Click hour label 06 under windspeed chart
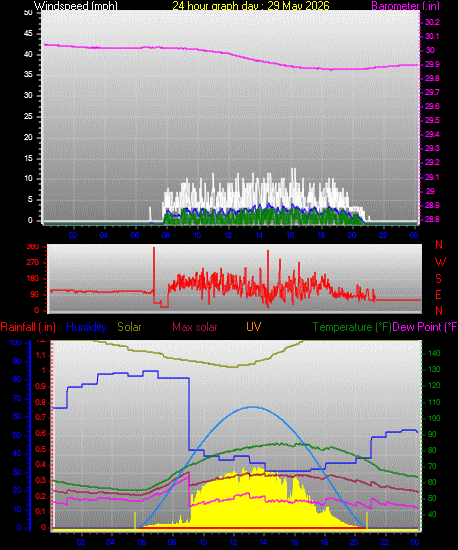Image resolution: width=458 pixels, height=550 pixels. tap(135, 235)
